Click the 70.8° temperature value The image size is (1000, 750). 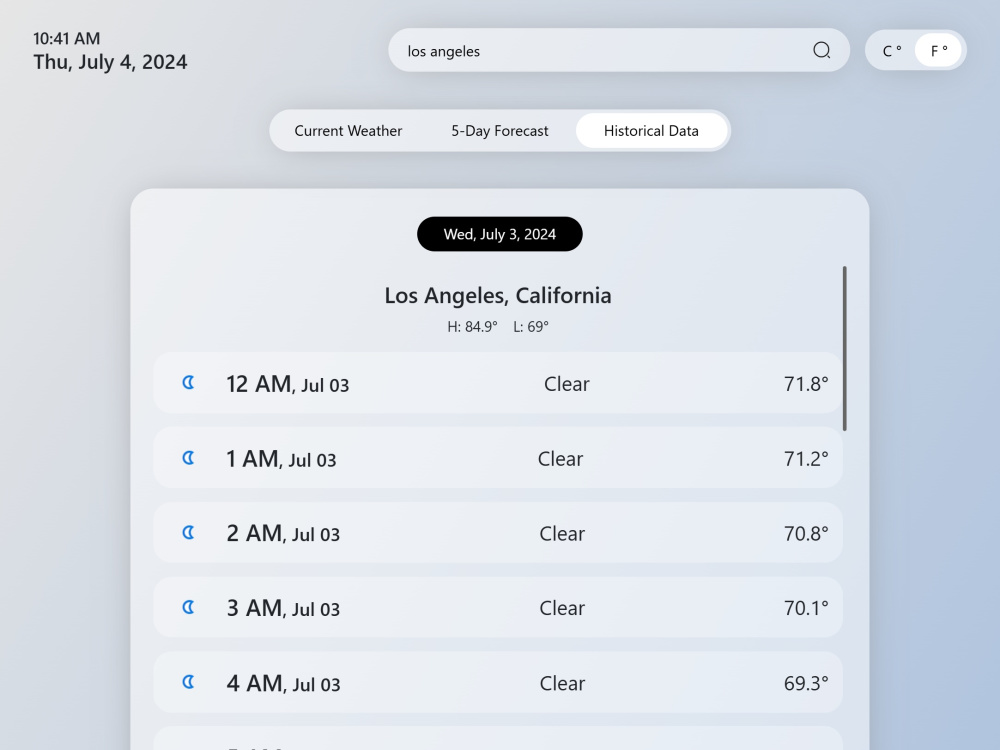(806, 533)
